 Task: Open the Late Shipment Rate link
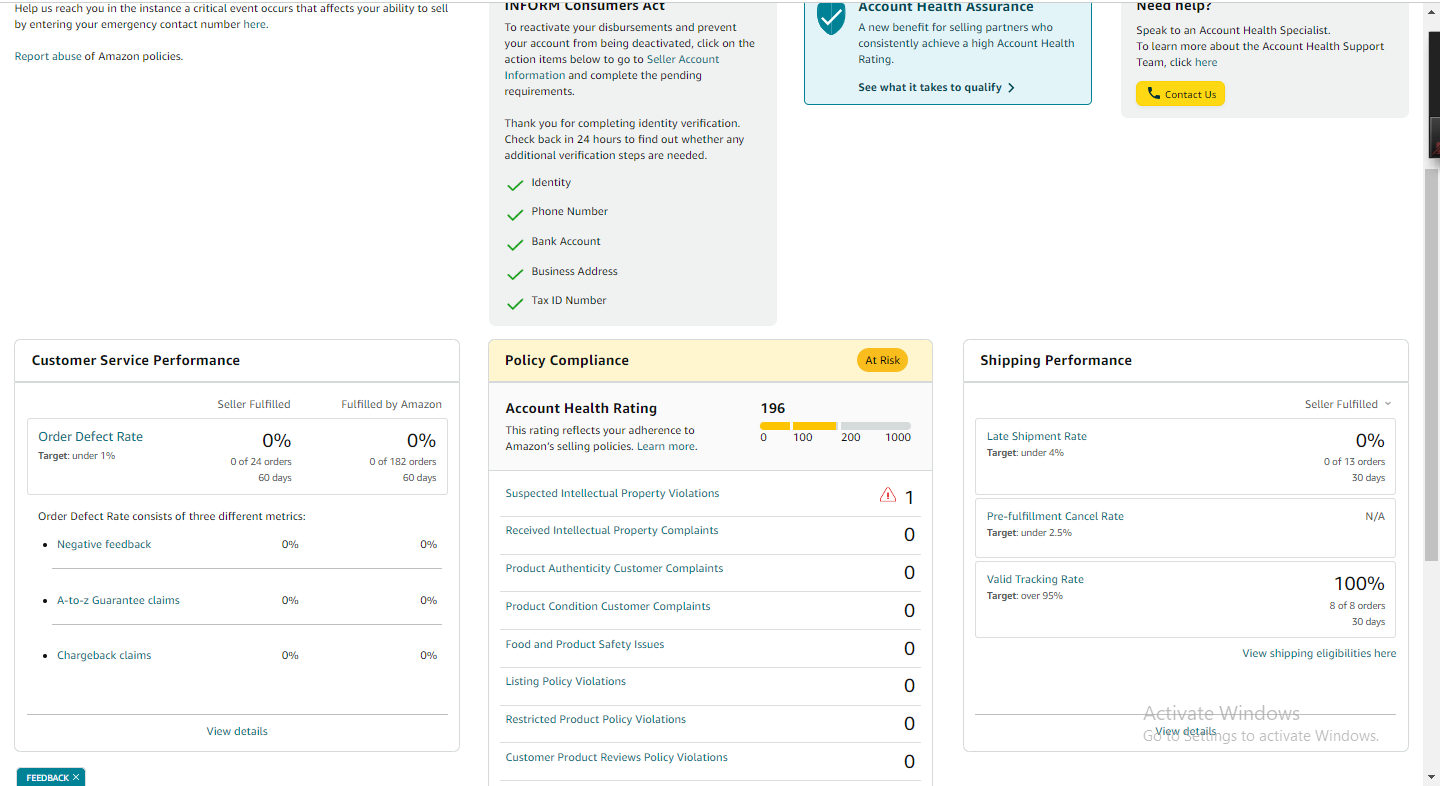(x=1037, y=436)
